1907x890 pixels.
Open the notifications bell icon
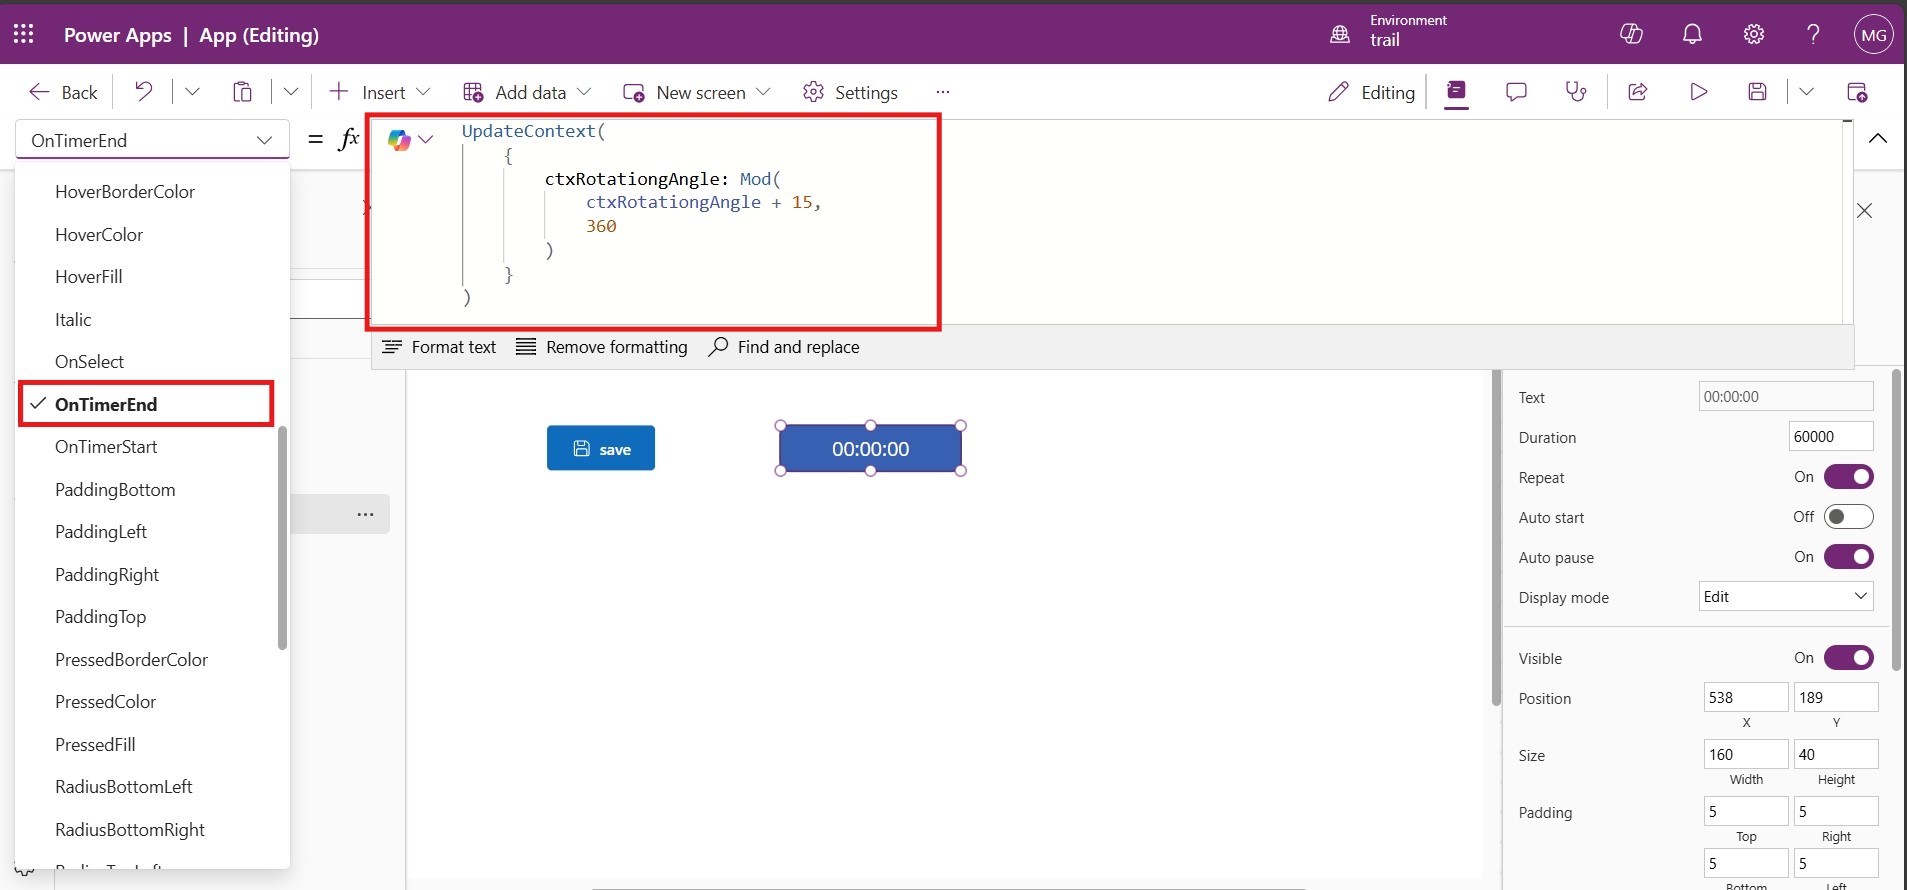pyautogui.click(x=1692, y=34)
